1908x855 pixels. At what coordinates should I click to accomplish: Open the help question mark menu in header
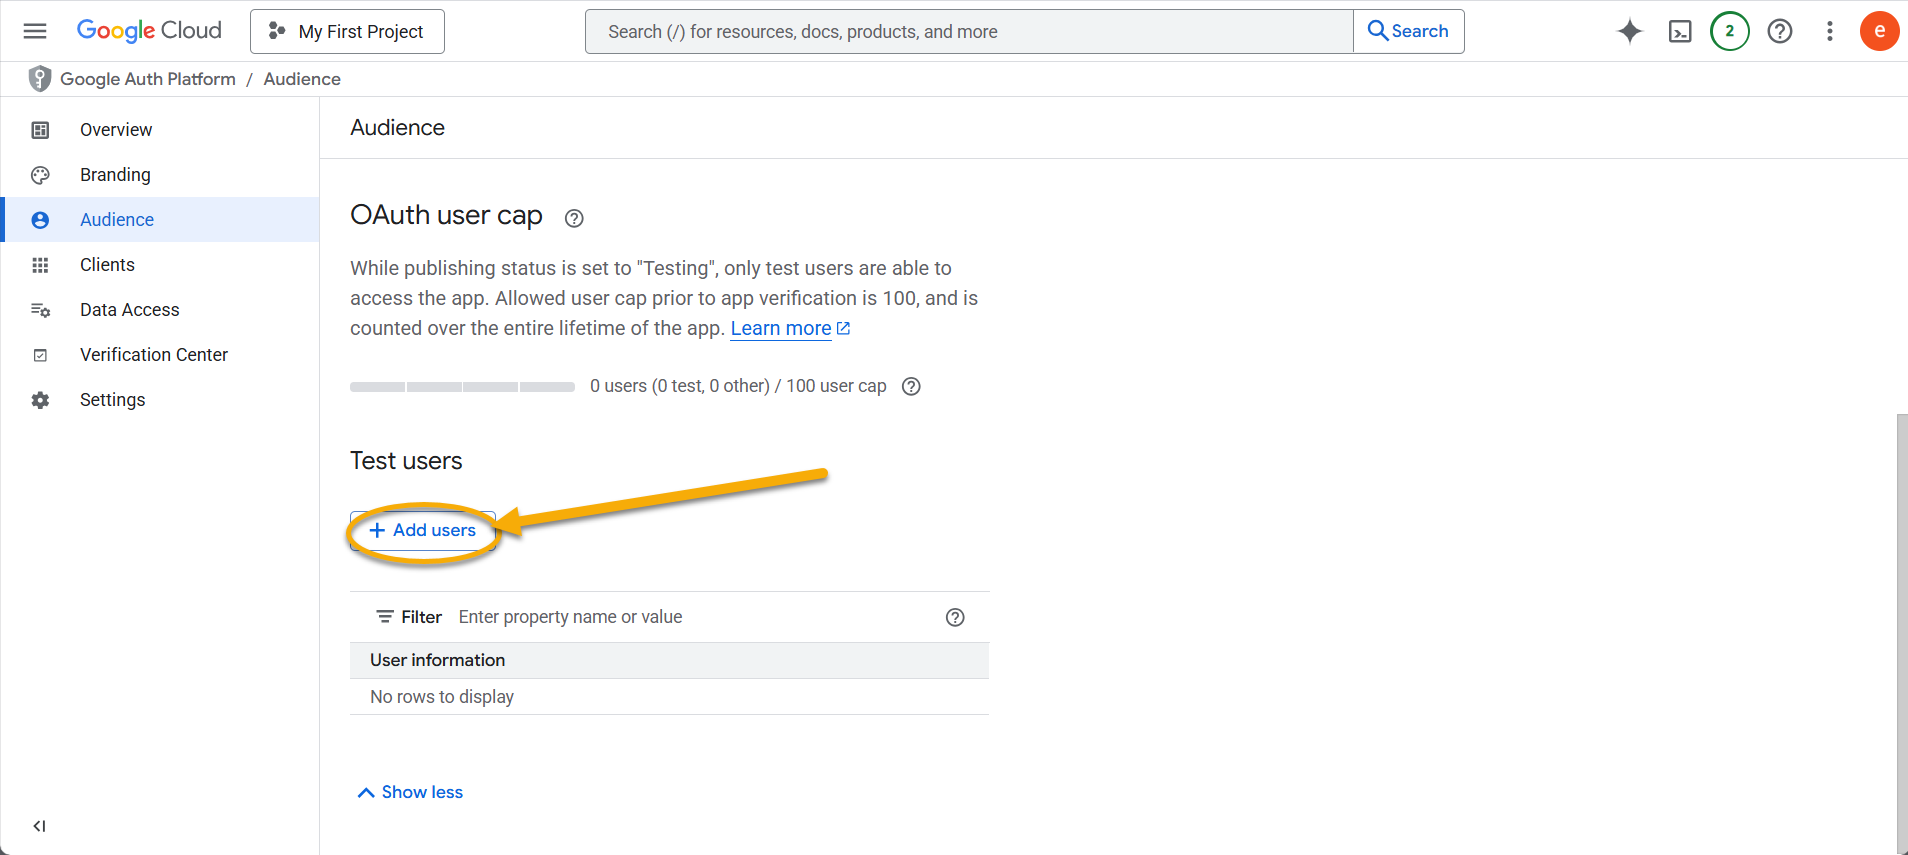pyautogui.click(x=1780, y=31)
